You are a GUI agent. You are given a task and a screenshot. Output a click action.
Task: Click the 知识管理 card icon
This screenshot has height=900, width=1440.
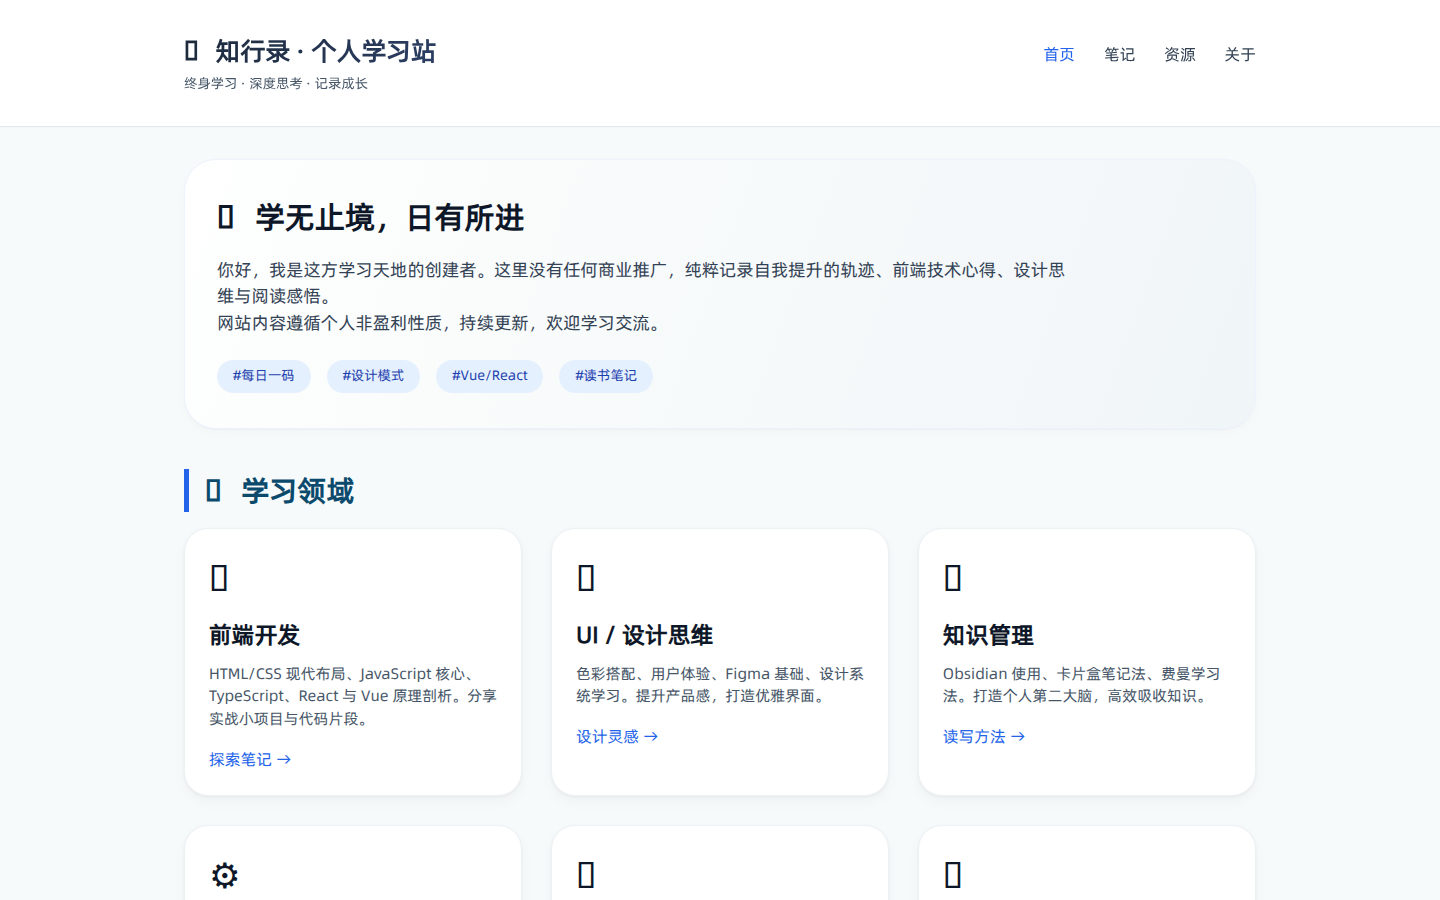(x=953, y=578)
